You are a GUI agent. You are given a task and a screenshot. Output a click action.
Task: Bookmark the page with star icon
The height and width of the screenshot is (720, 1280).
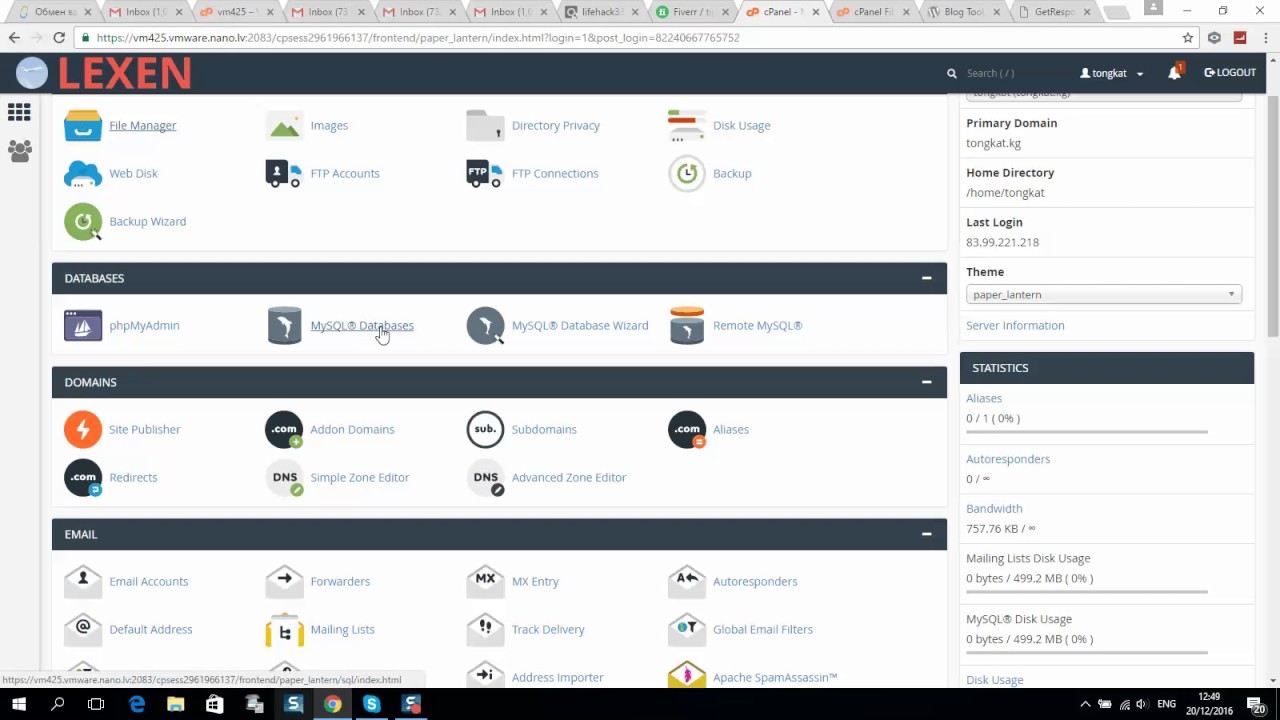coord(1188,37)
